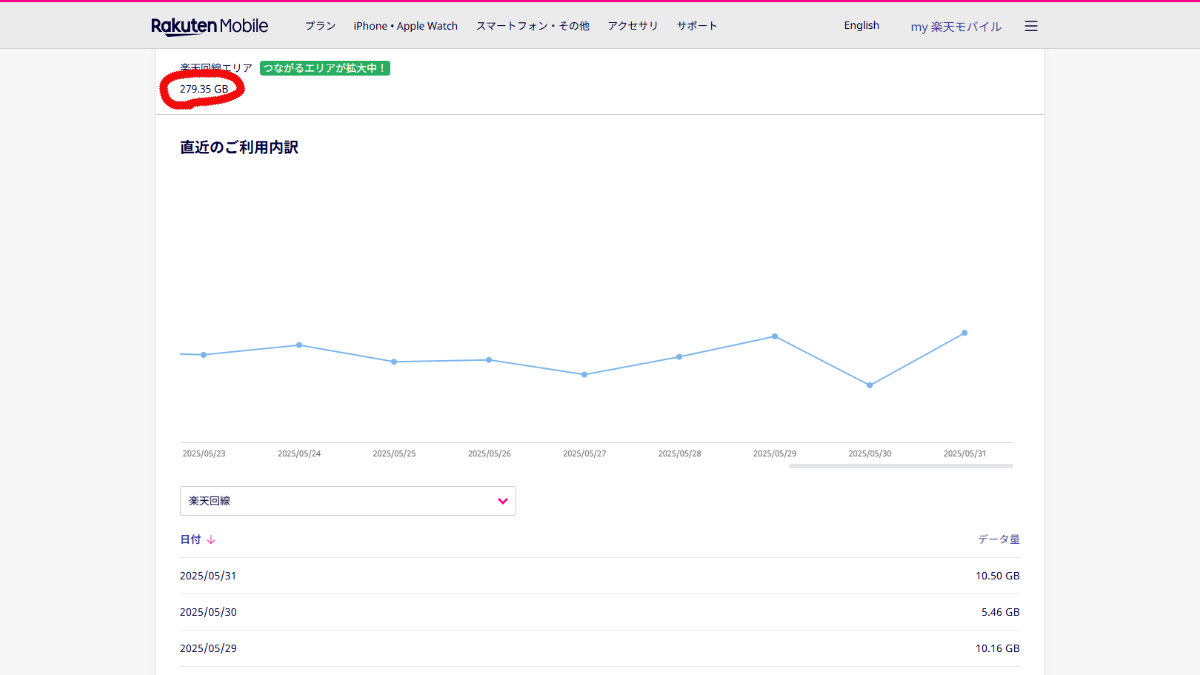Open the サポート menu
This screenshot has width=1200, height=675.
tap(697, 26)
